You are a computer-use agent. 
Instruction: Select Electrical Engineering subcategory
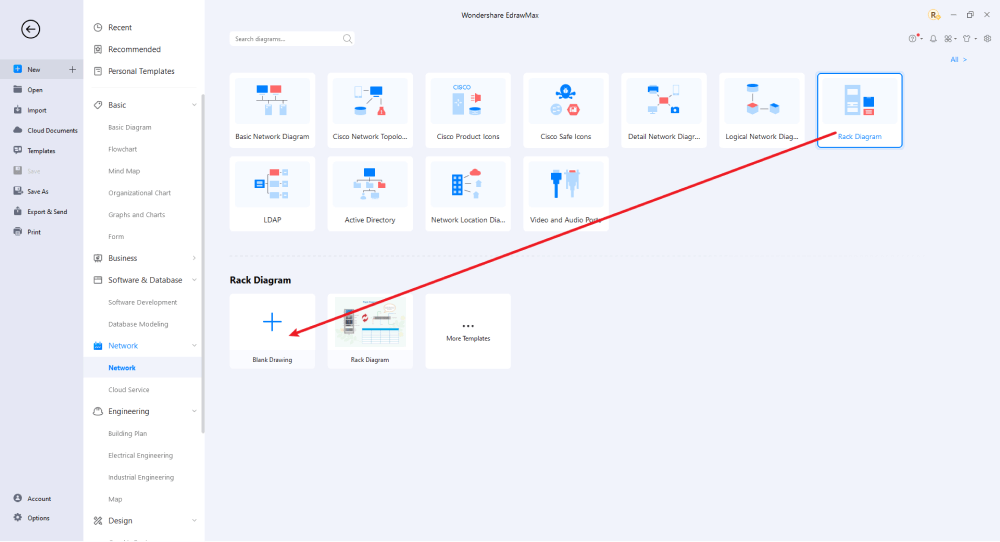[140, 455]
